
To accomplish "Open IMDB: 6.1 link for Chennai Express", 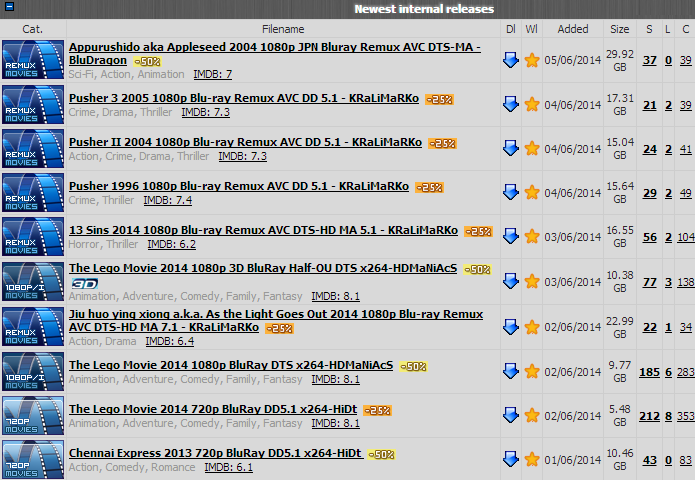I will [229, 468].
